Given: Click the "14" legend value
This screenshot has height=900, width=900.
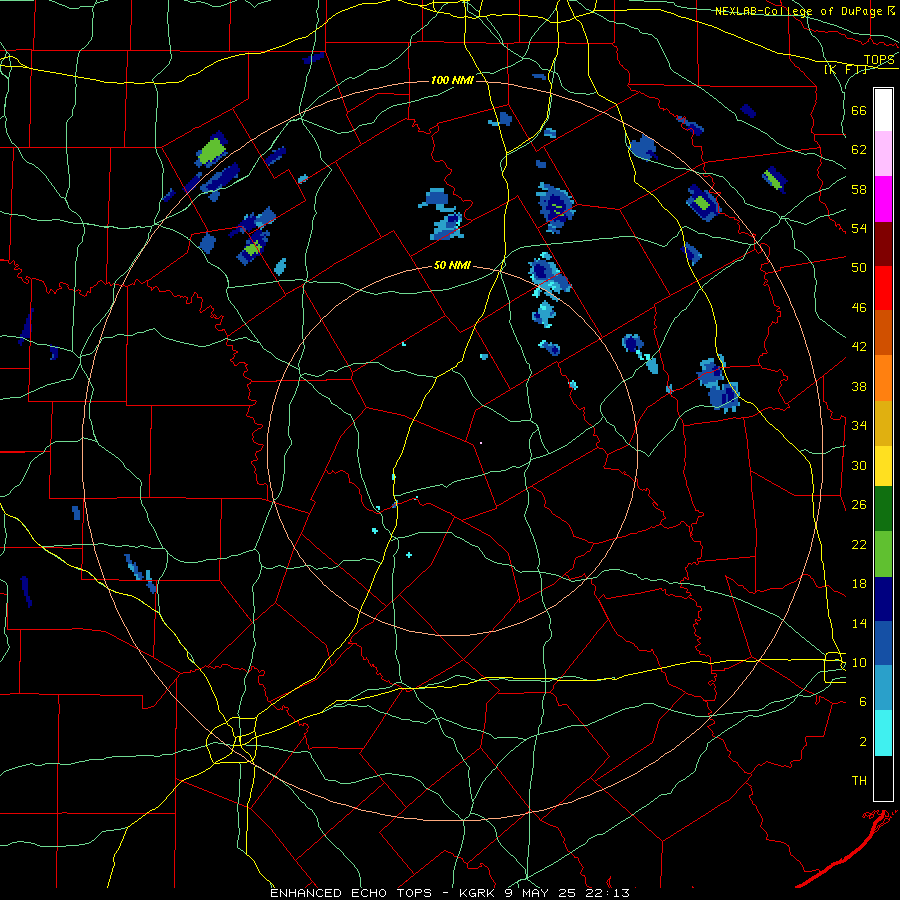Looking at the screenshot, I should (859, 623).
